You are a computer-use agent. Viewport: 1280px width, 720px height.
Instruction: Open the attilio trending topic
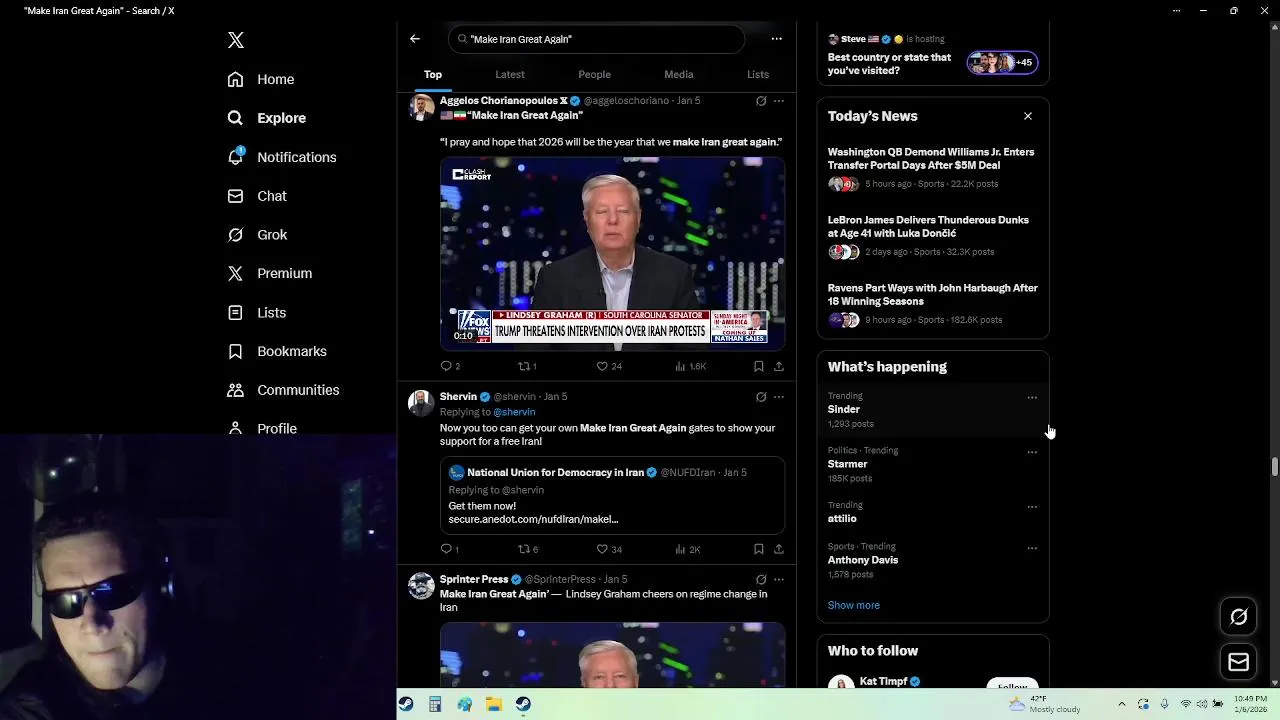933,513
